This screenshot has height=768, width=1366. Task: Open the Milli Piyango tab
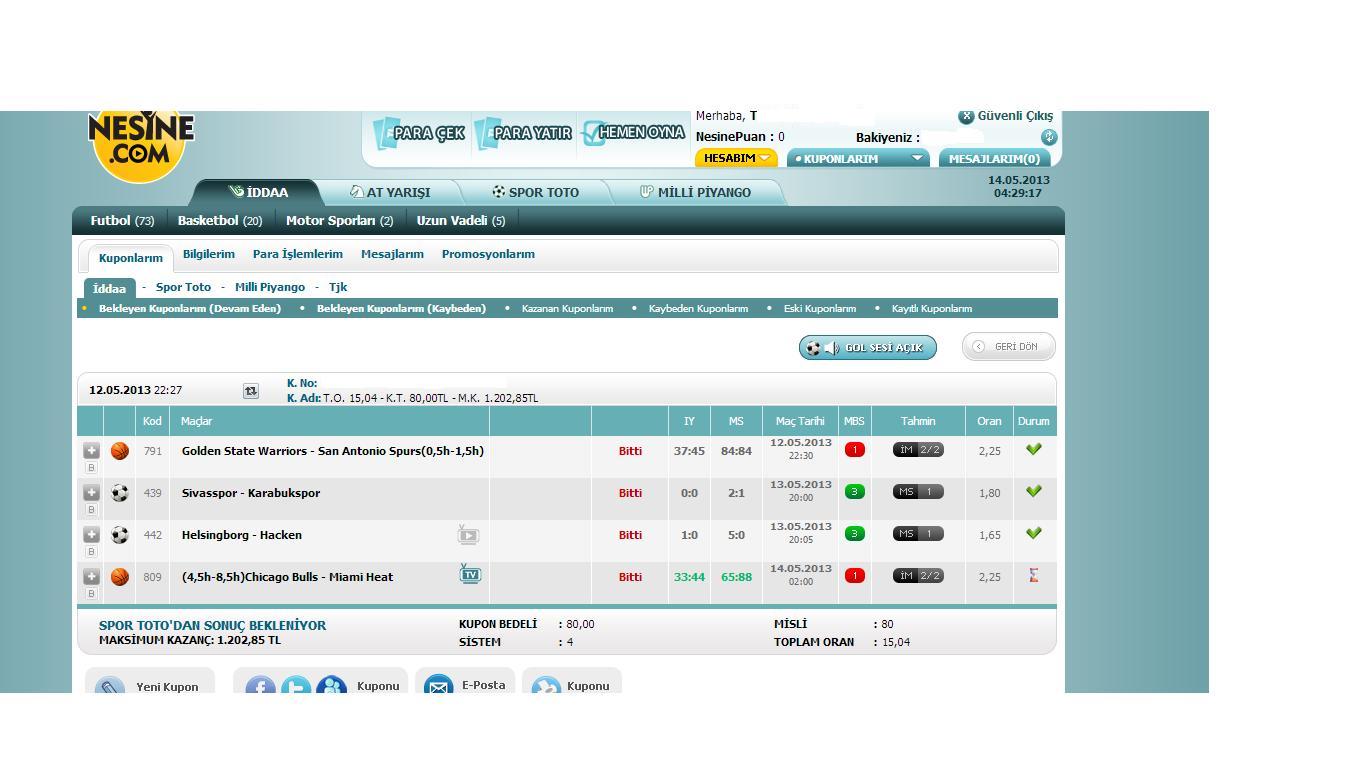[x=695, y=192]
